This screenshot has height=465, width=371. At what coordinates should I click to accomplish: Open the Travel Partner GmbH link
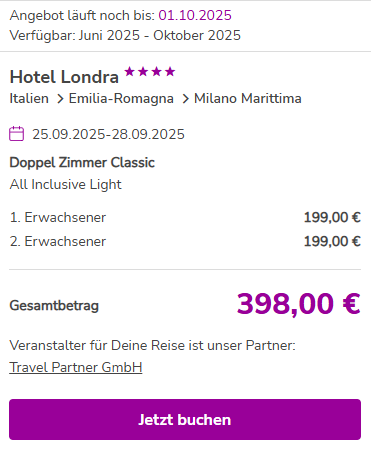click(76, 367)
